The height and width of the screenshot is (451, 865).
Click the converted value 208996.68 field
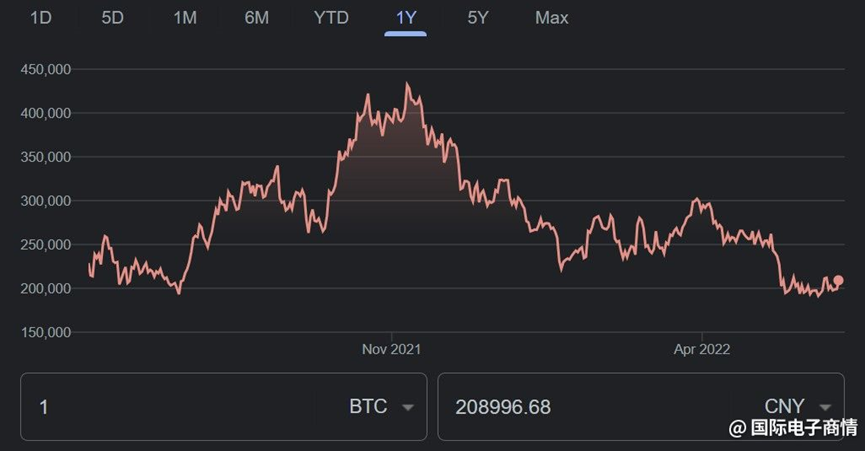pyautogui.click(x=585, y=407)
